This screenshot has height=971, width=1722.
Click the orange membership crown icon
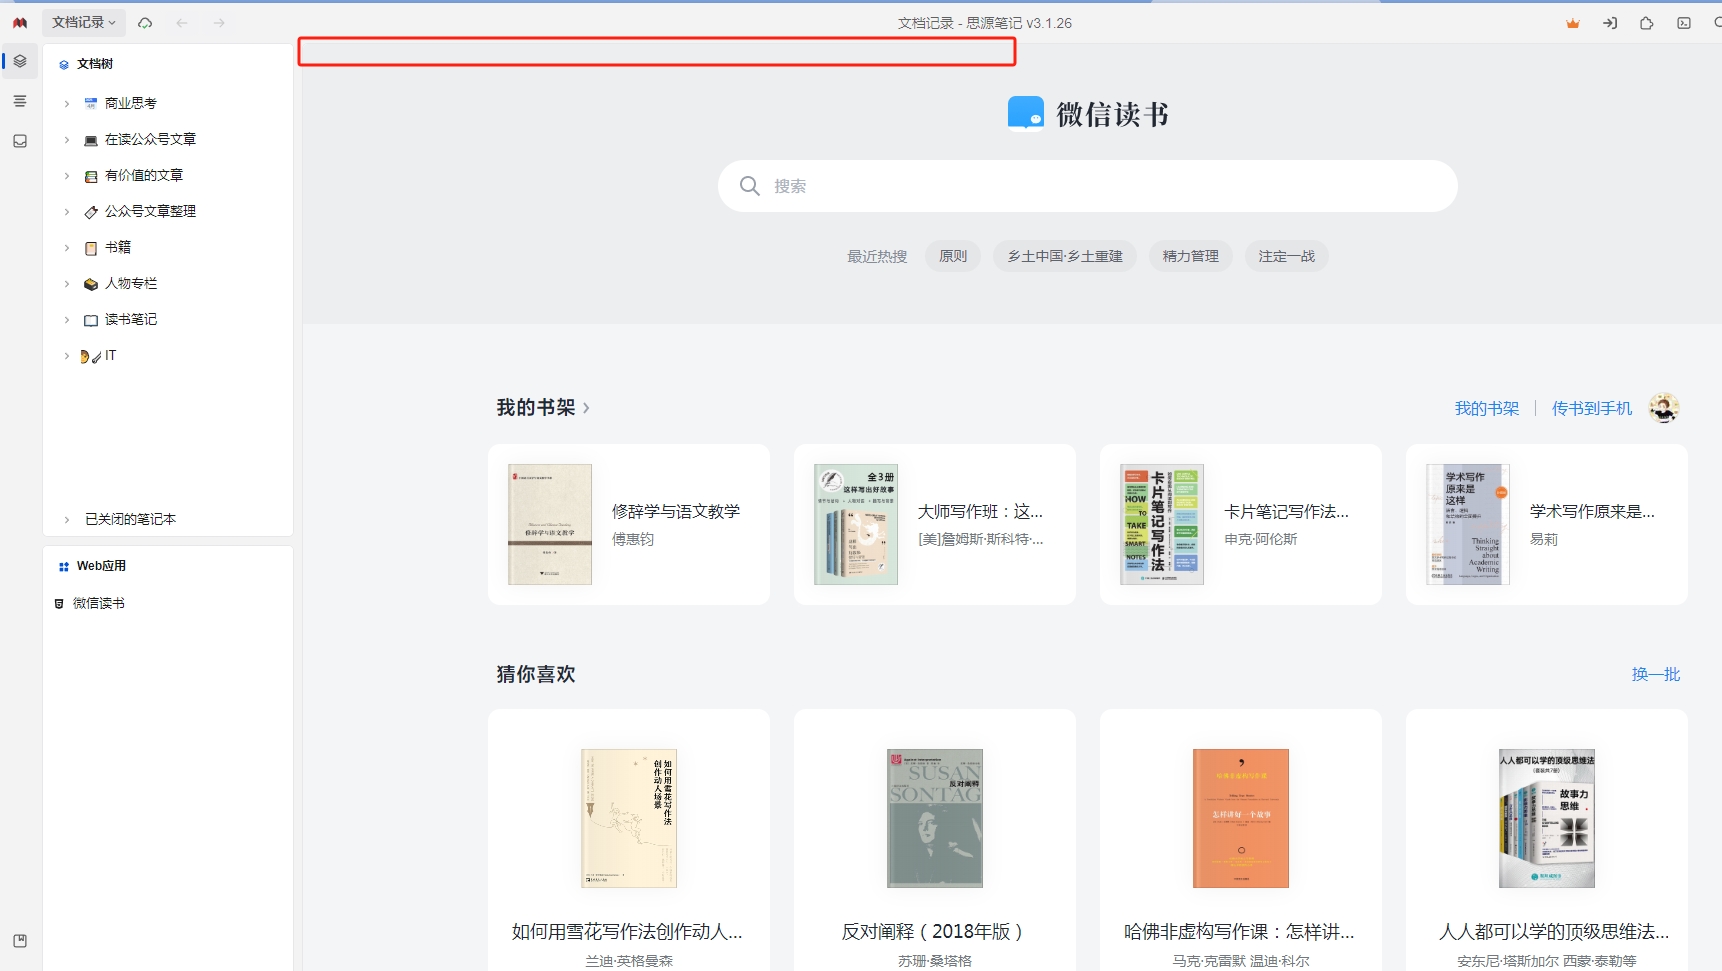[1572, 22]
